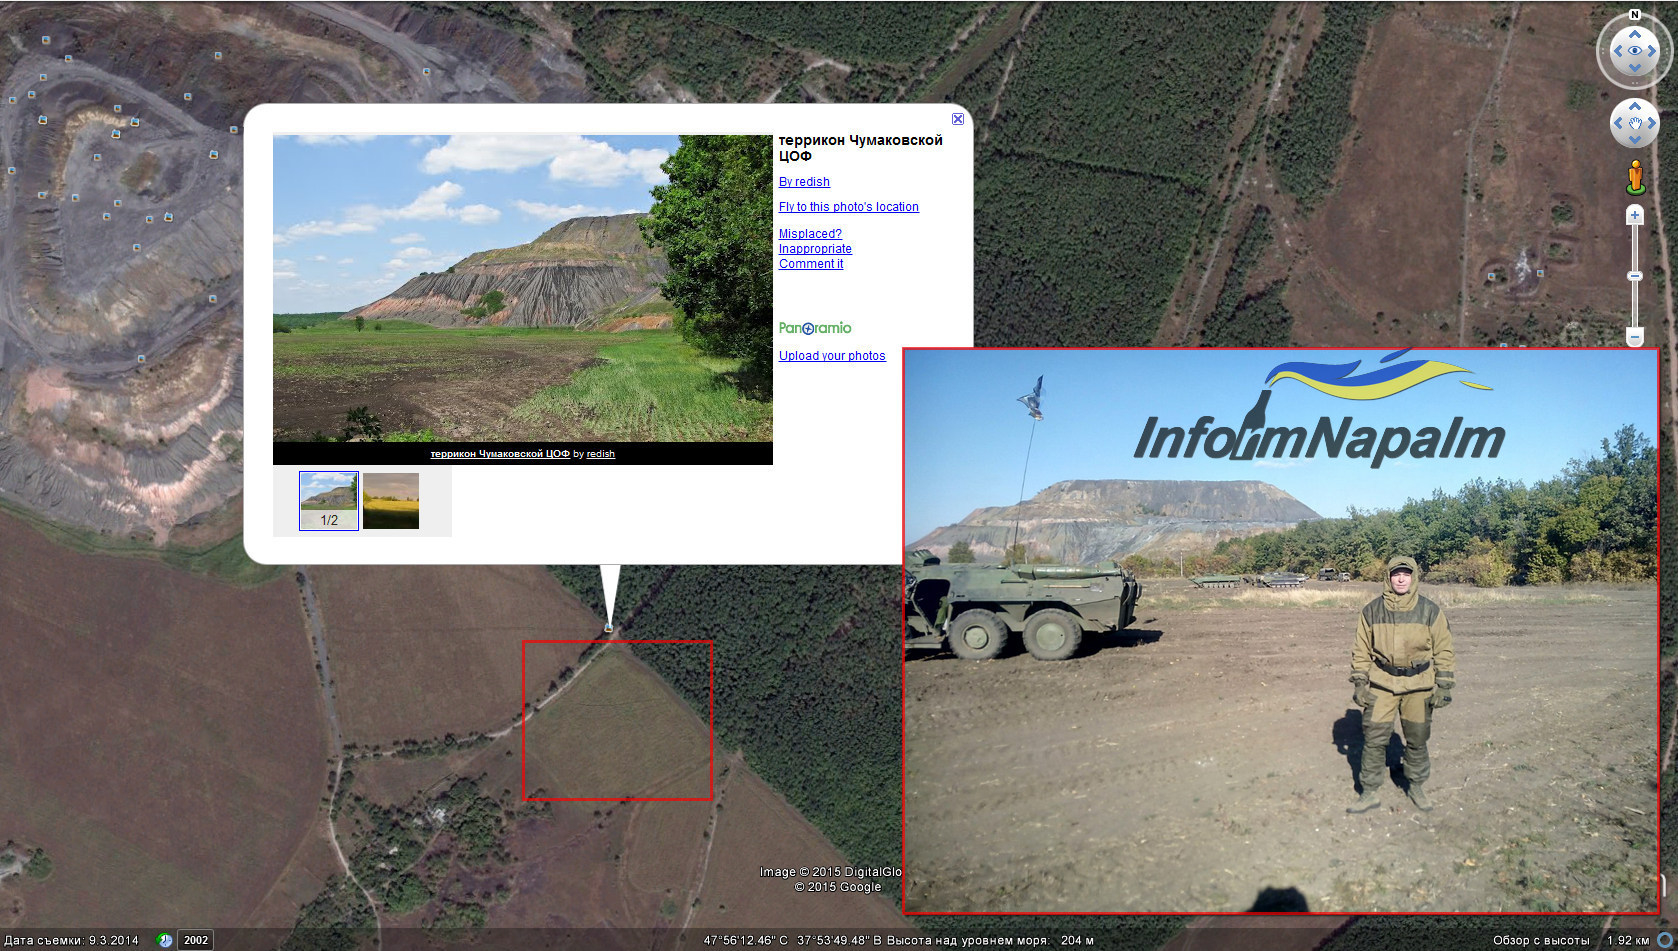
Task: Click the 'Comment it' link
Action: click(x=810, y=264)
